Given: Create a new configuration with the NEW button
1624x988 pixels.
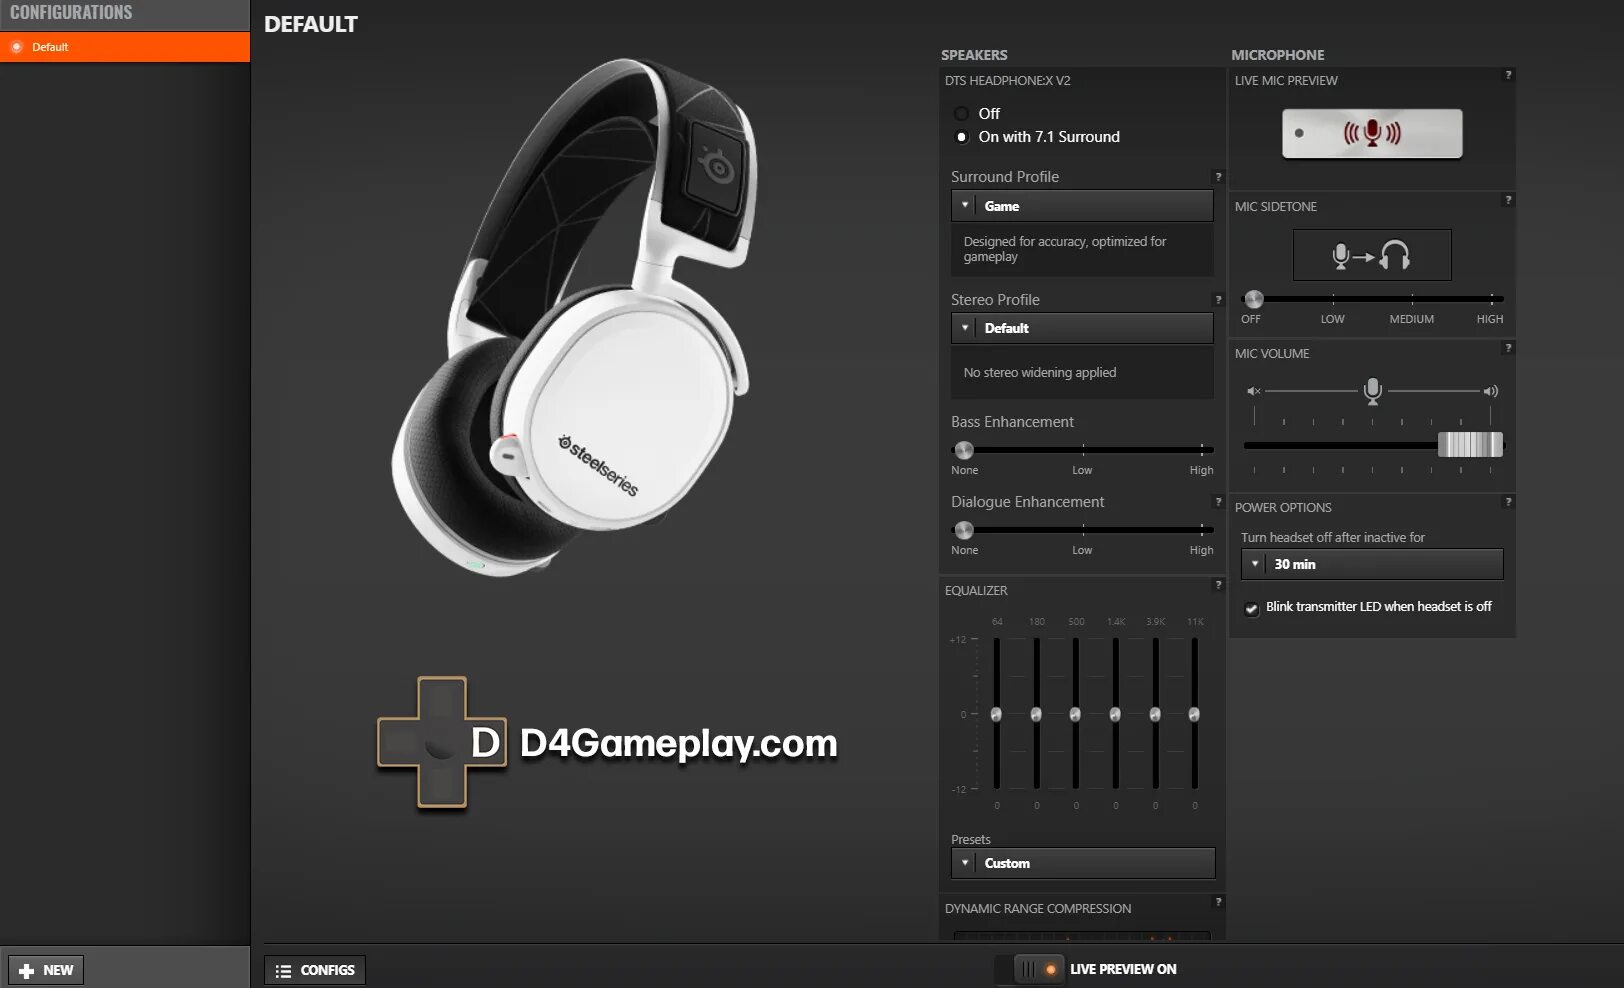Looking at the screenshot, I should (46, 970).
